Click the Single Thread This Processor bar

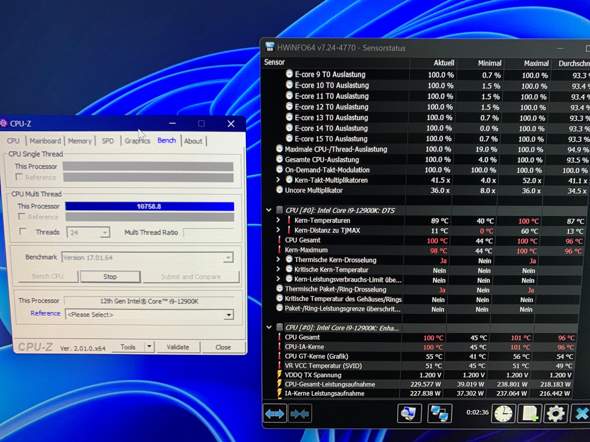tap(148, 166)
